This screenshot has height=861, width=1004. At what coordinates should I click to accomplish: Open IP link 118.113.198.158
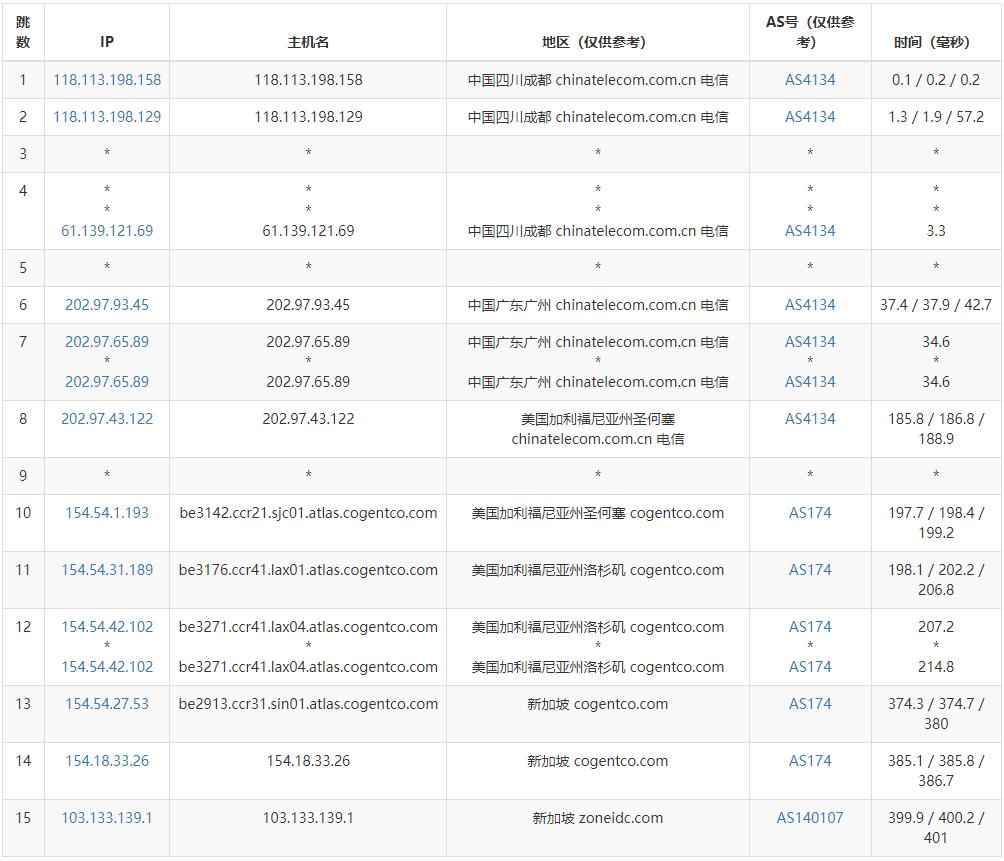(107, 80)
